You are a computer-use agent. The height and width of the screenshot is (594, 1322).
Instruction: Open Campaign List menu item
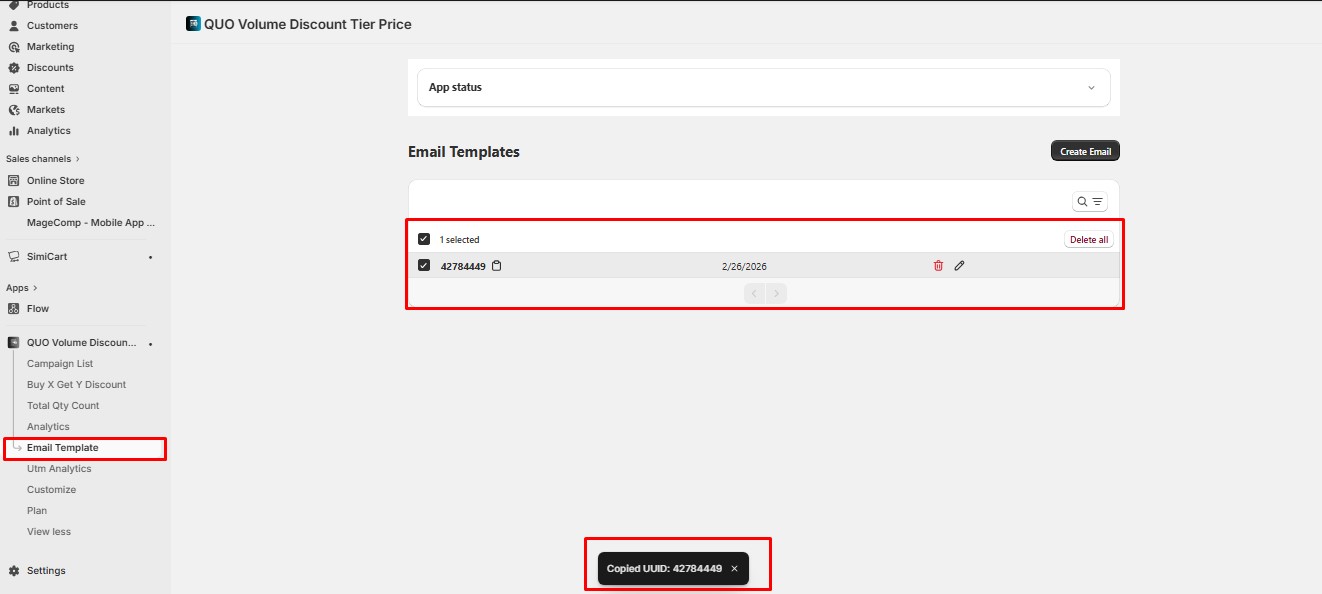pyautogui.click(x=60, y=364)
